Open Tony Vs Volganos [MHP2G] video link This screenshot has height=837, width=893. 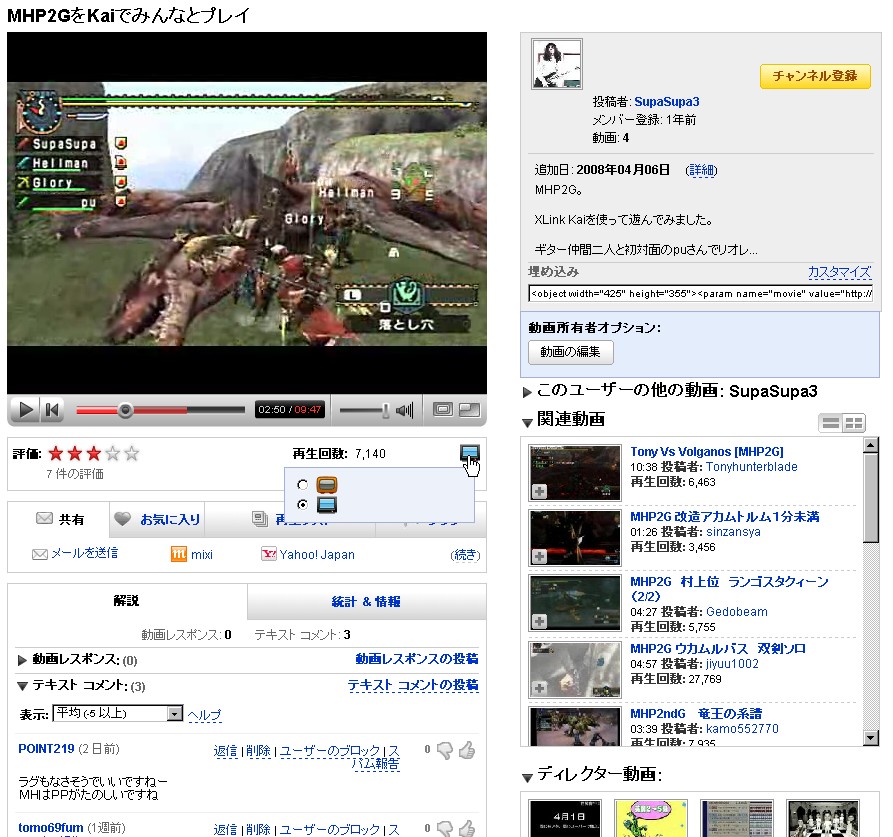pyautogui.click(x=707, y=452)
